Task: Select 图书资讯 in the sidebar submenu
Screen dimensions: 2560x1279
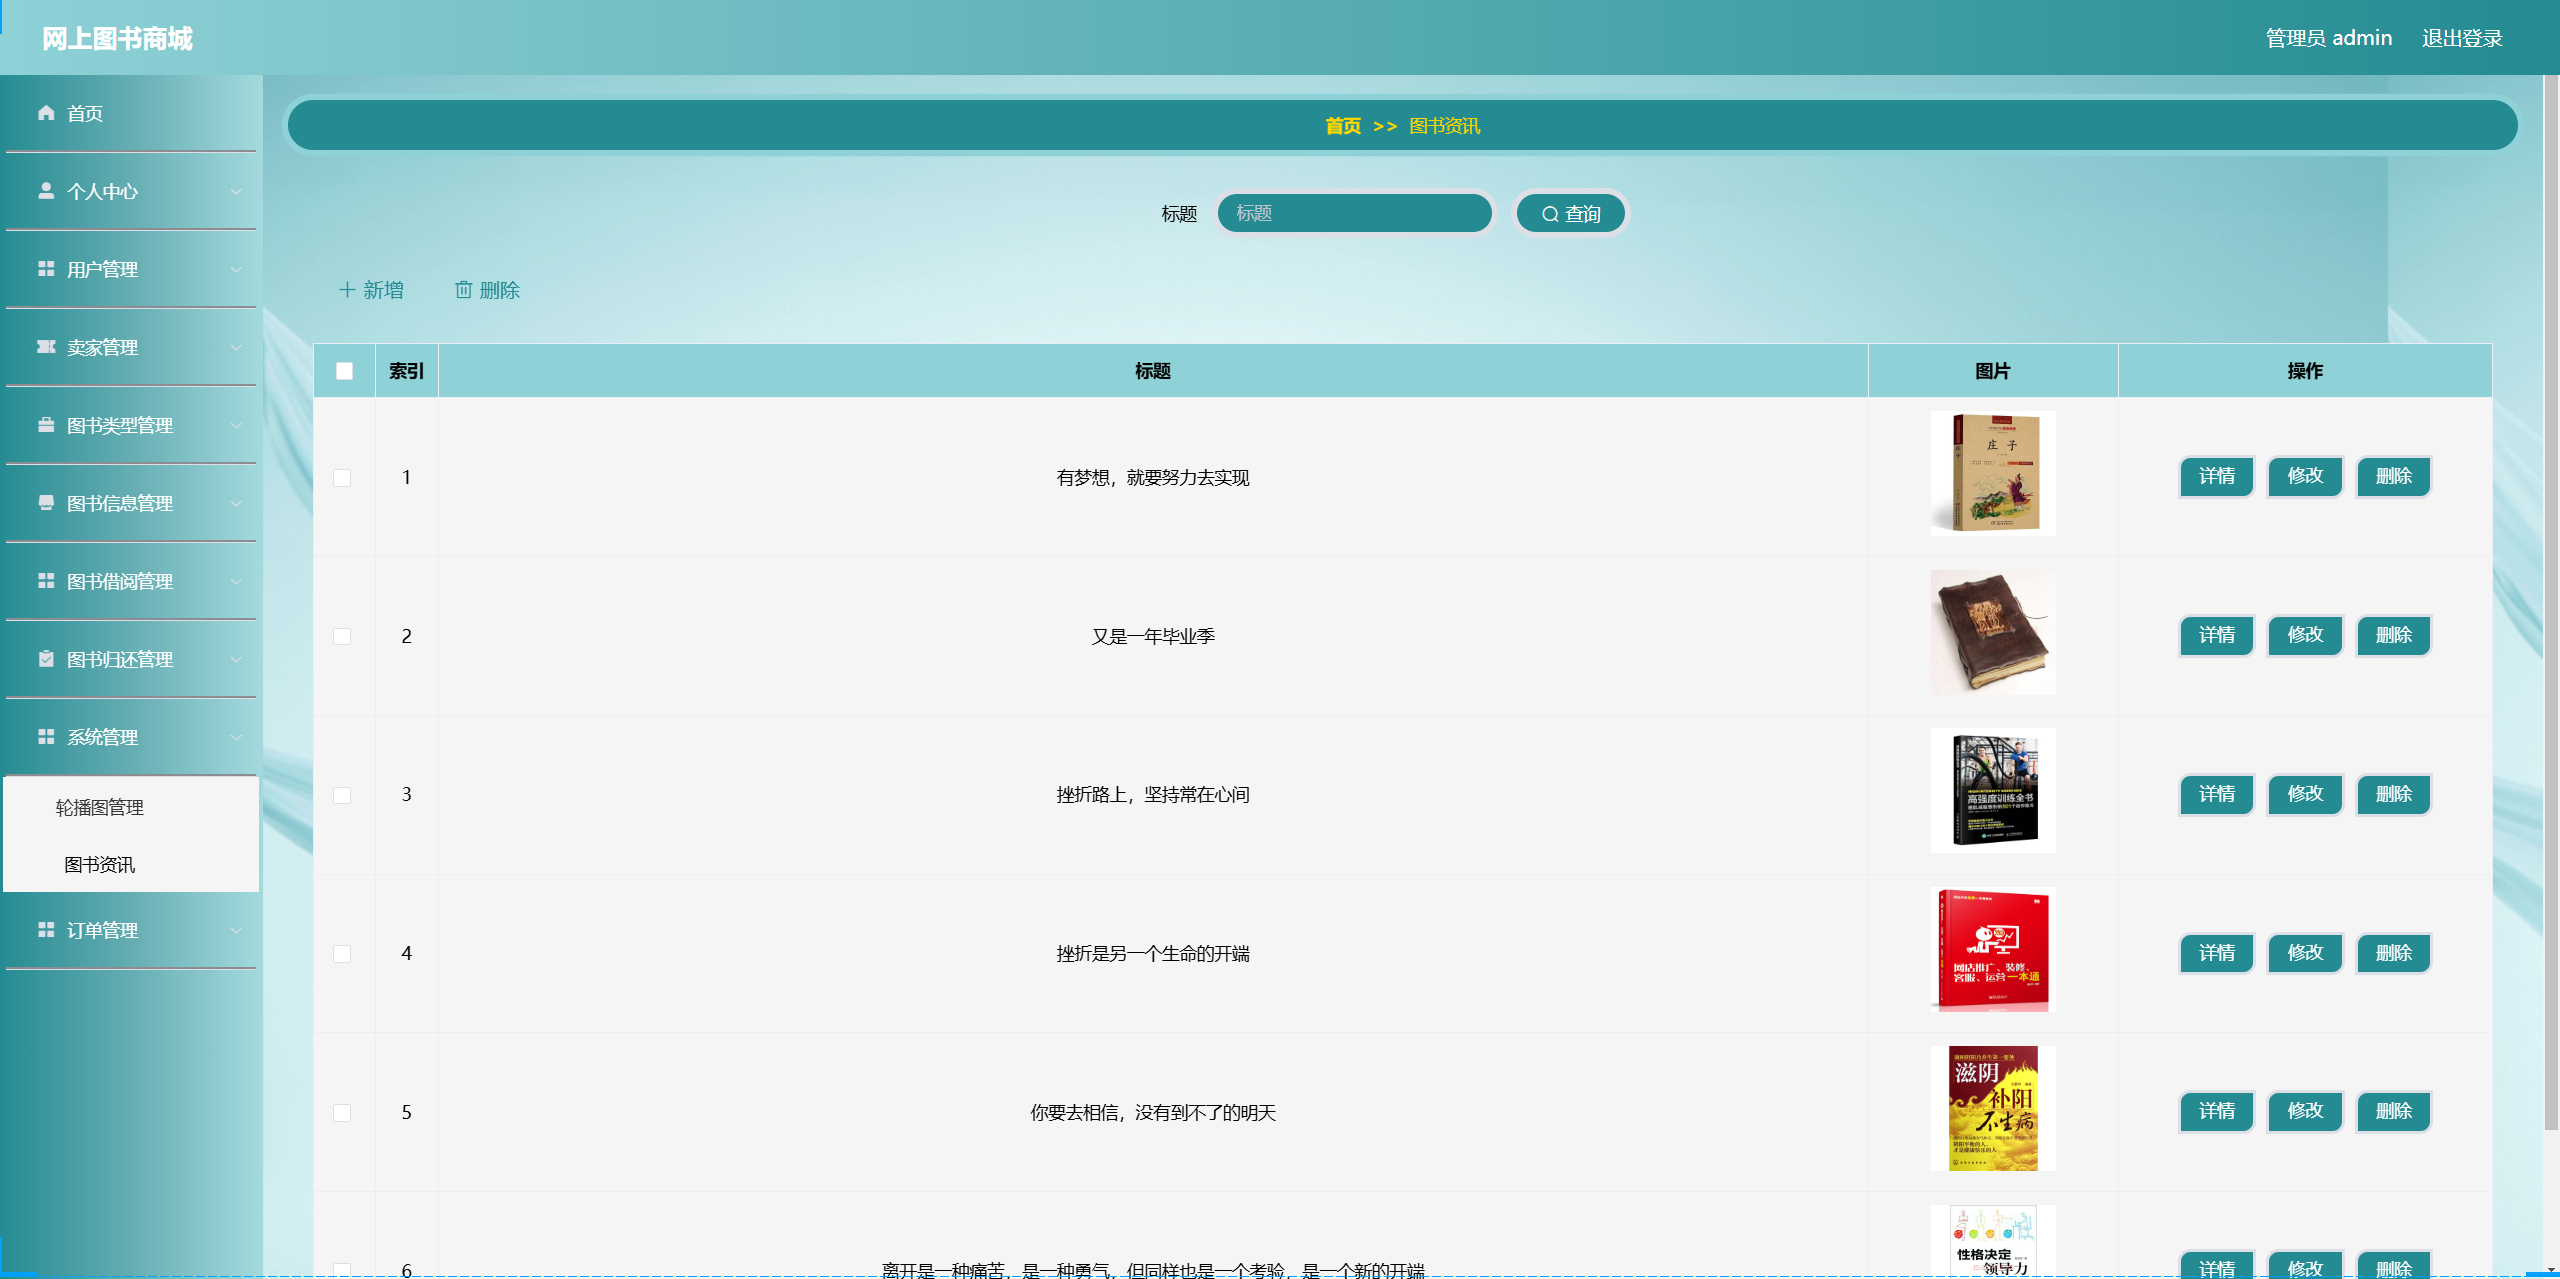Action: [100, 864]
